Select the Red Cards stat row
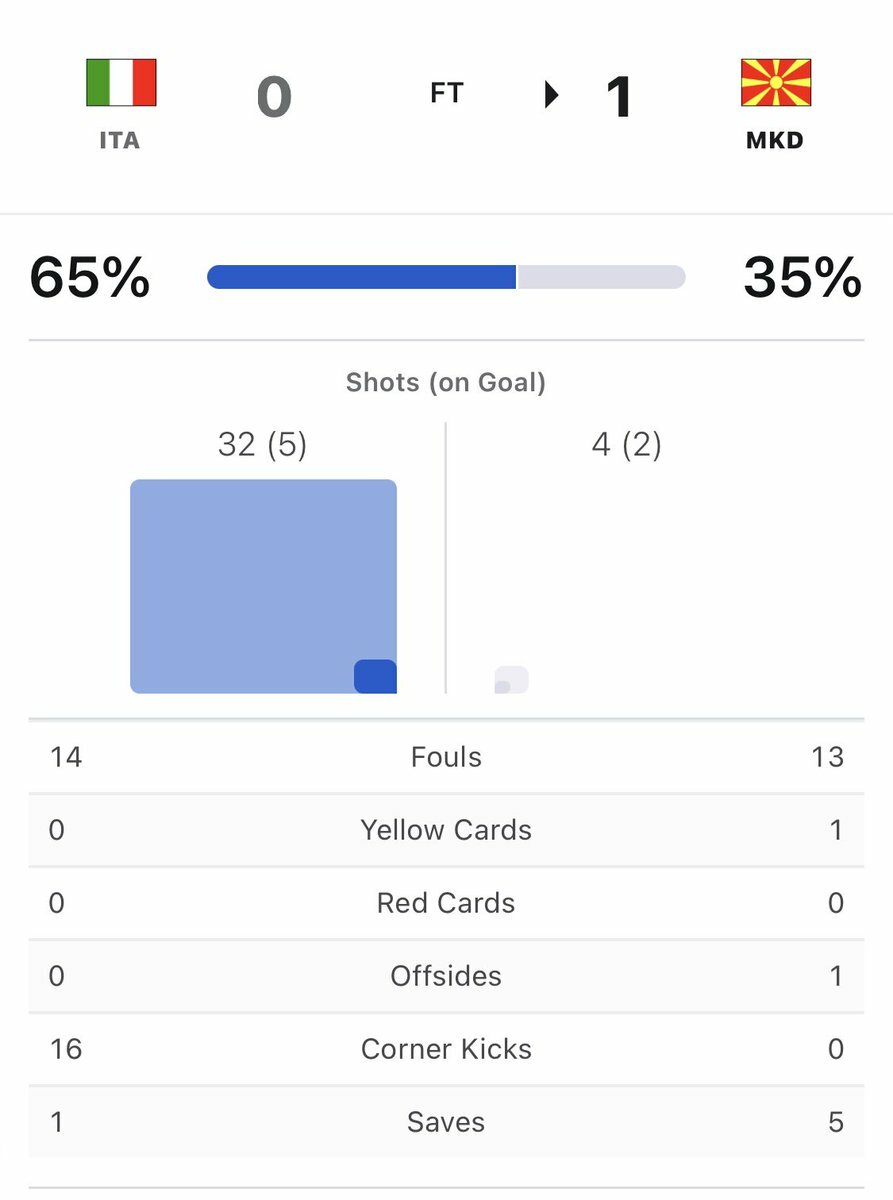Viewport: 893px width, 1200px height. click(446, 903)
